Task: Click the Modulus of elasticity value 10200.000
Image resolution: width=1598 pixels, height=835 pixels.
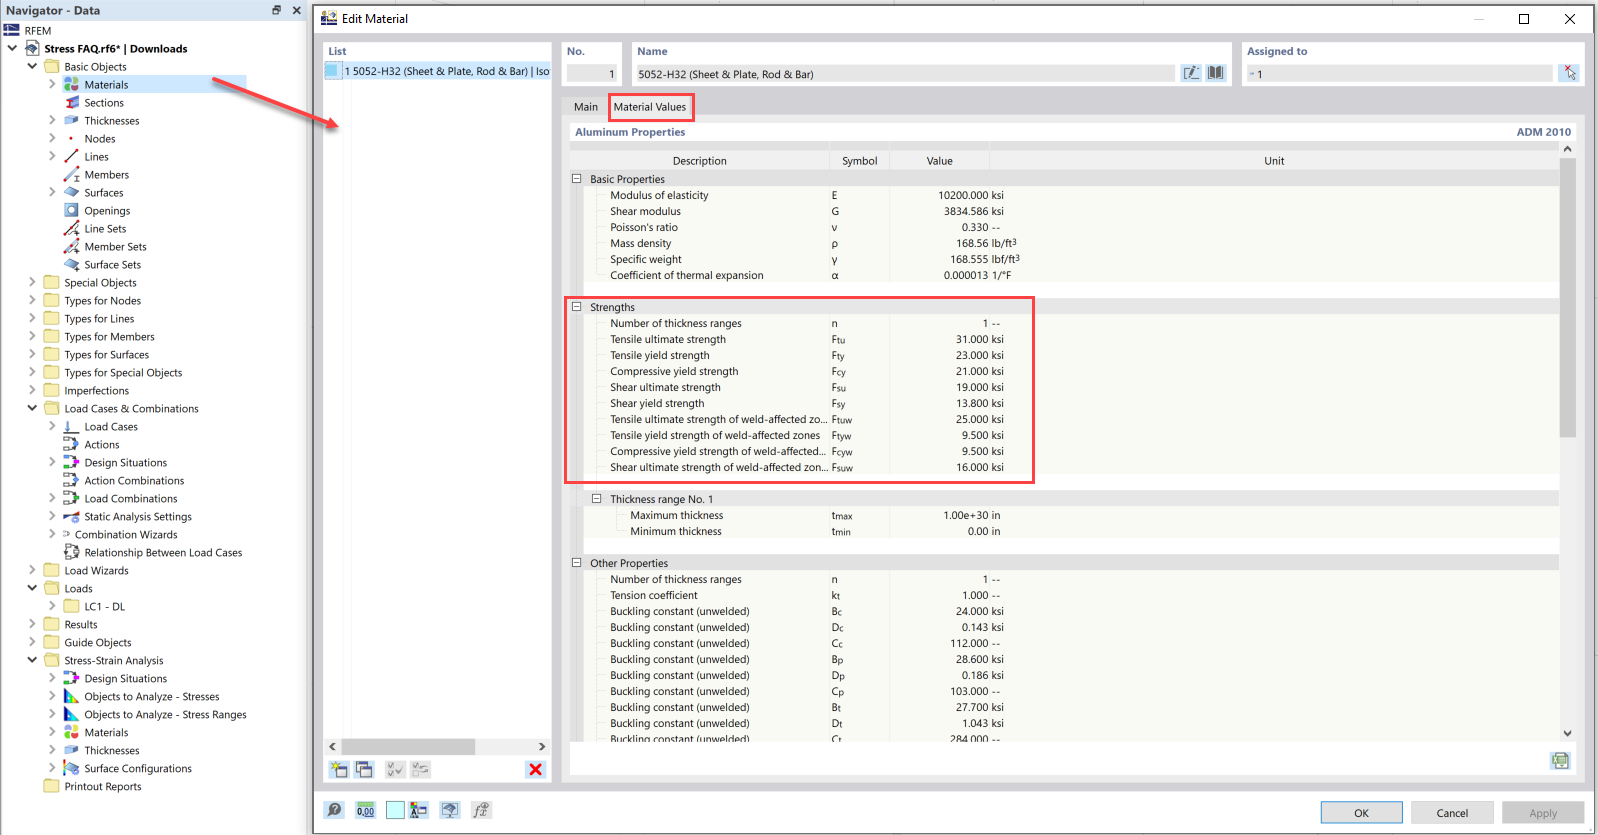Action: coord(963,195)
